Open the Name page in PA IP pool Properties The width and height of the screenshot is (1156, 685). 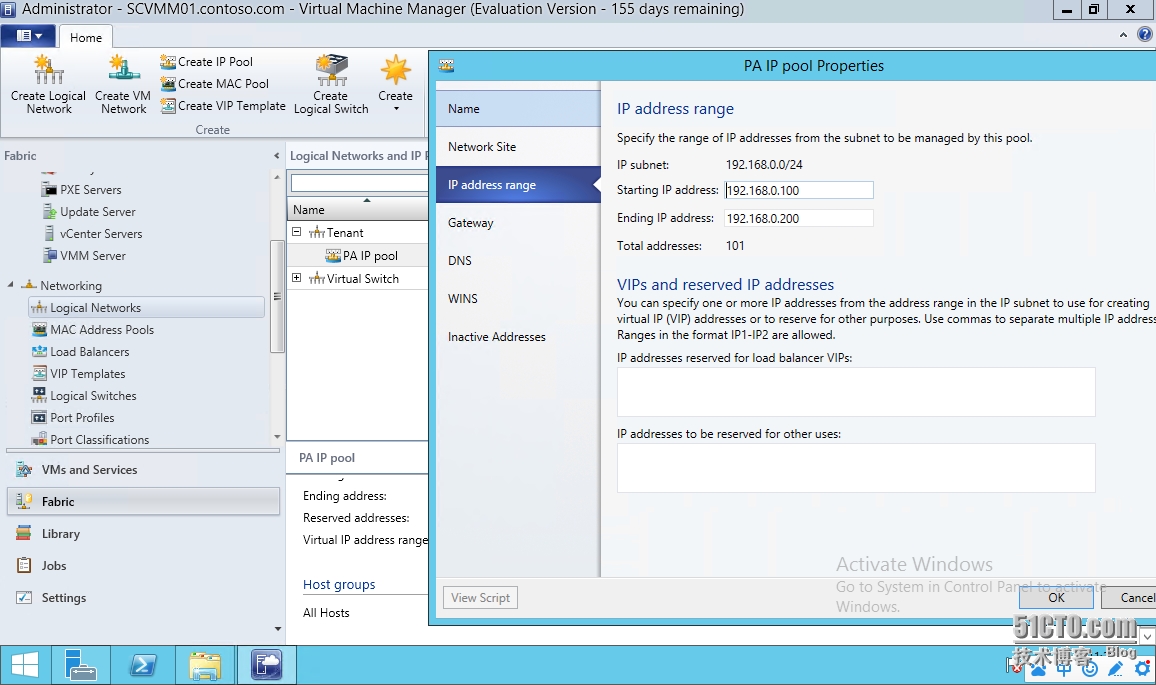pyautogui.click(x=518, y=108)
